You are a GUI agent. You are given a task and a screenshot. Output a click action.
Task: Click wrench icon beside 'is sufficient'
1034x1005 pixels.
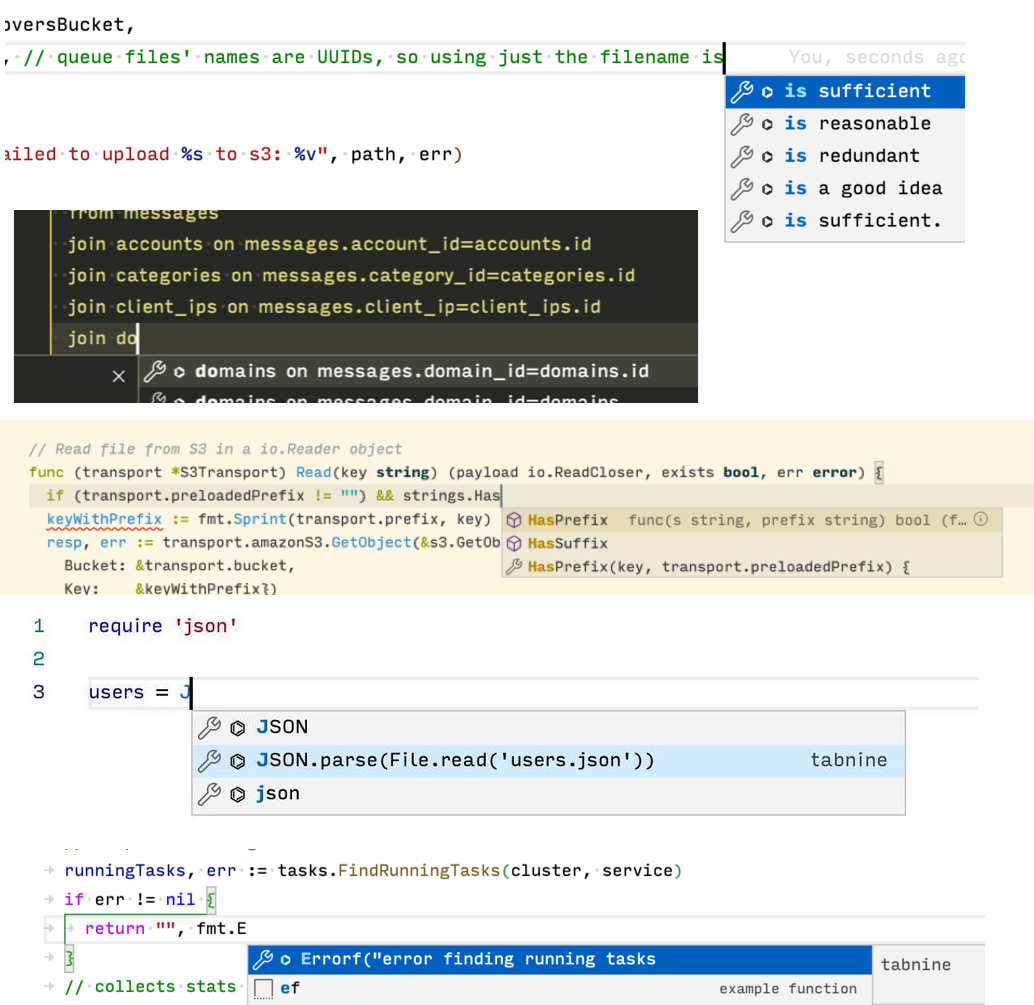pyautogui.click(x=742, y=92)
